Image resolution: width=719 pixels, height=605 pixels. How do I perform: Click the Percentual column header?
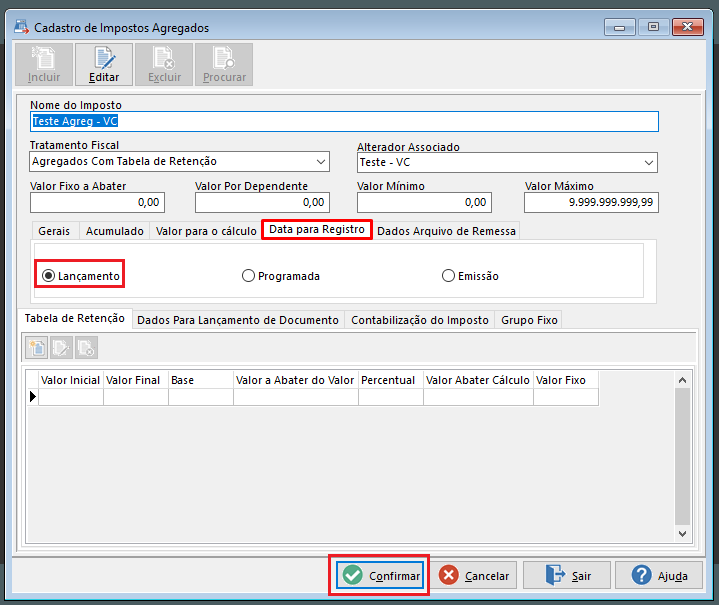click(391, 380)
